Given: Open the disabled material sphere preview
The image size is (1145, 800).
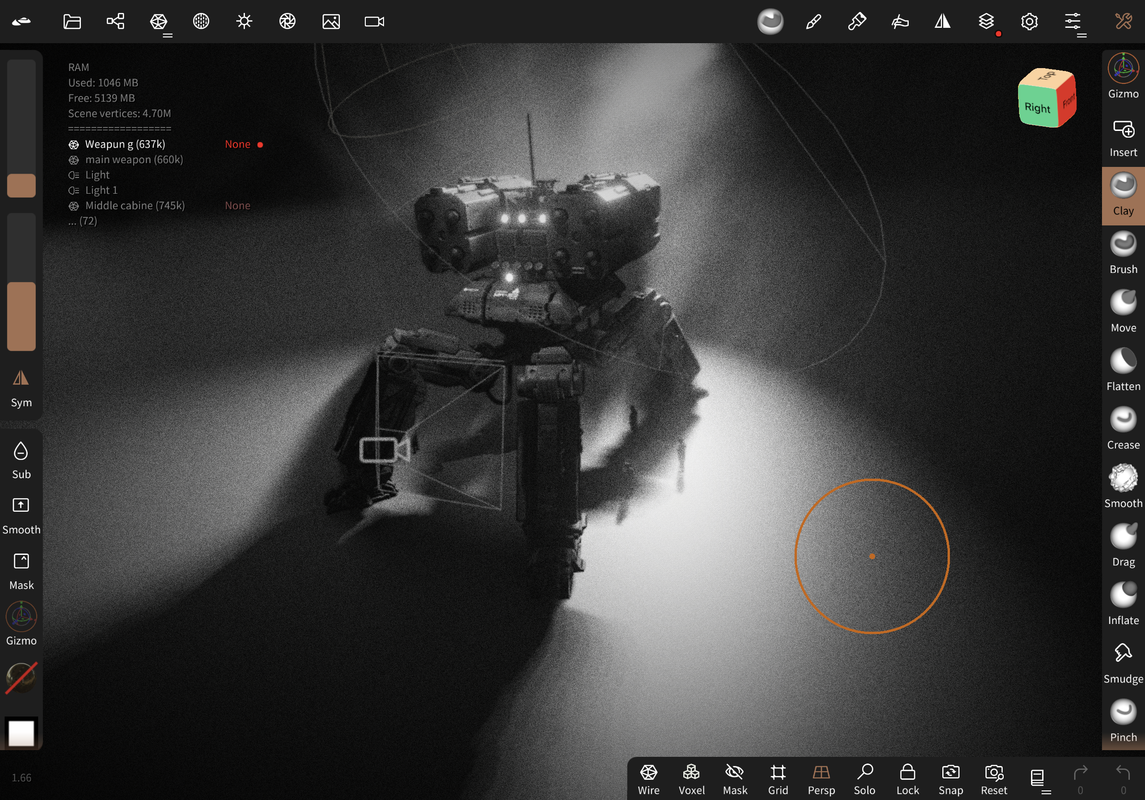Looking at the screenshot, I should (x=21, y=678).
